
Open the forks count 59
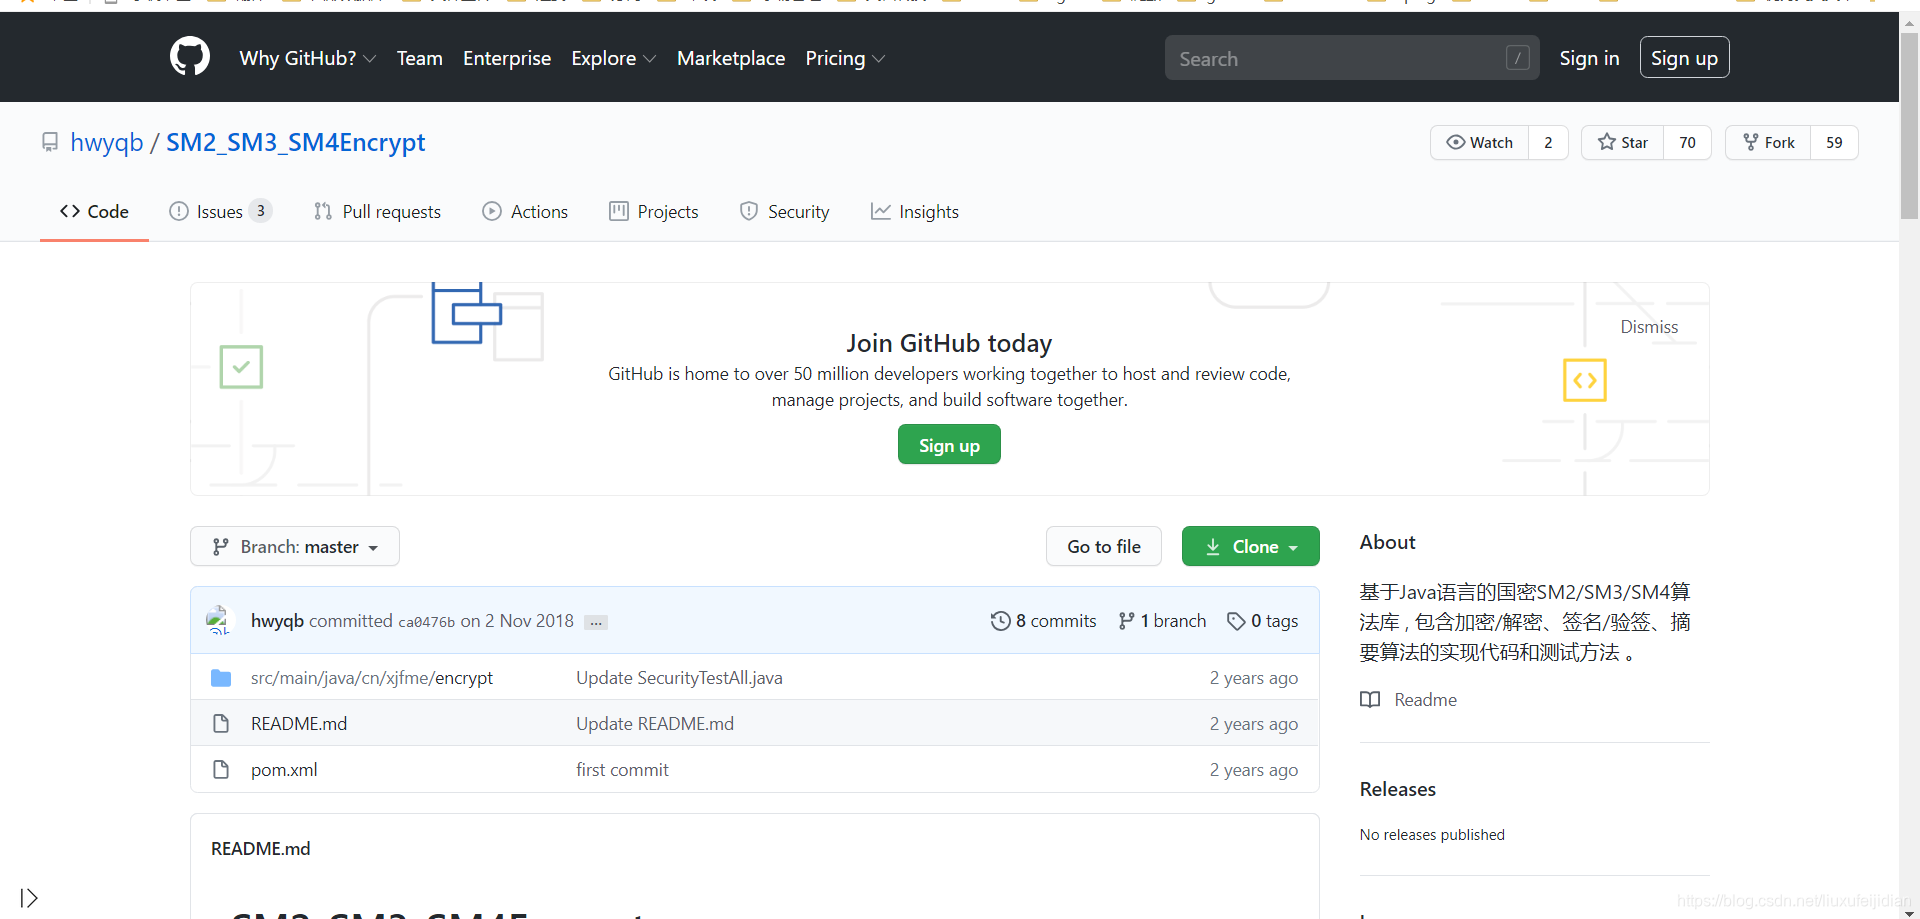pos(1834,142)
